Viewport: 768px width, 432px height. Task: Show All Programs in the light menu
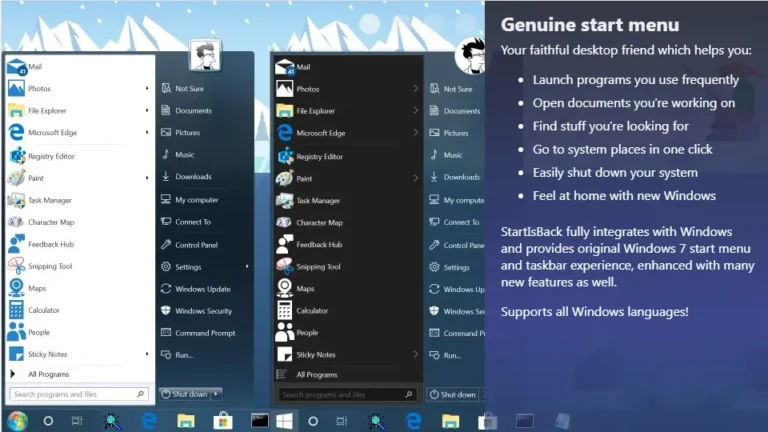(47, 374)
